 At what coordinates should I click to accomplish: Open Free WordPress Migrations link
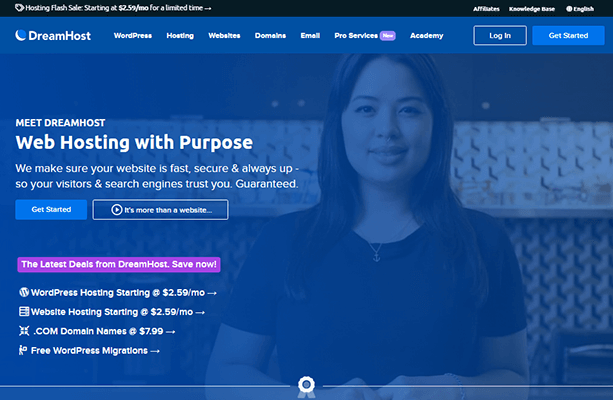(89, 350)
